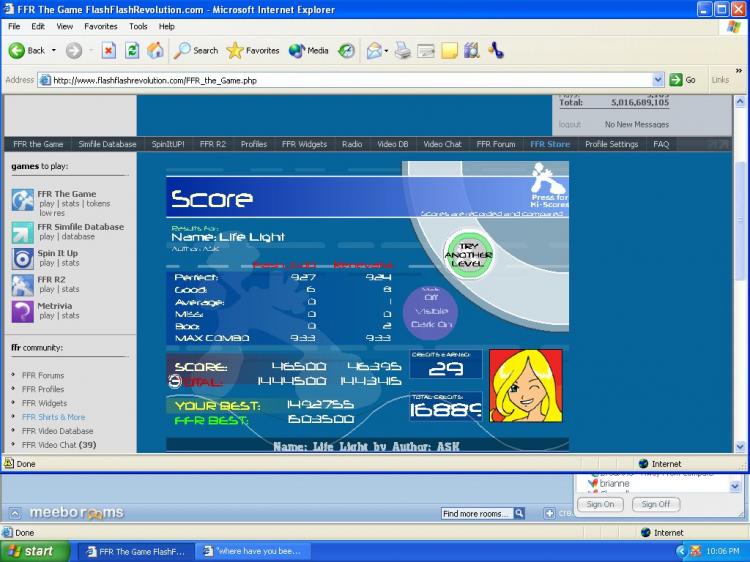
Task: Click the Print toolbar icon
Action: [x=402, y=50]
